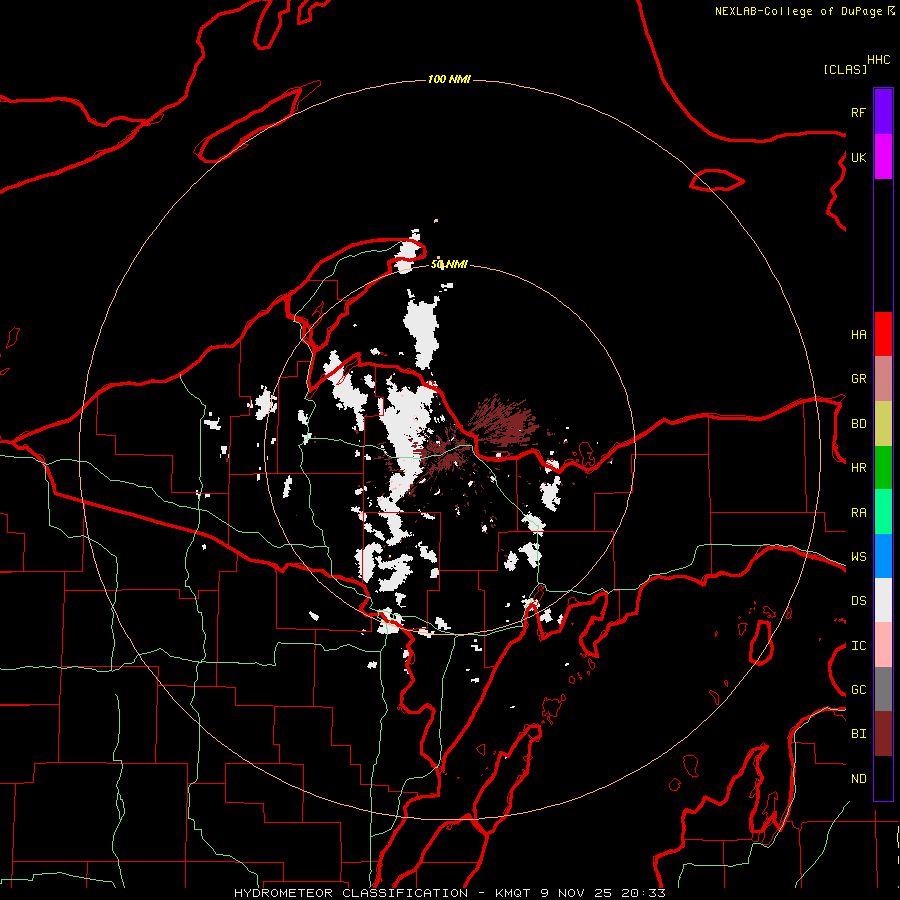Pick the dark brown BI legend swatch
900x900 pixels.
pyautogui.click(x=883, y=734)
